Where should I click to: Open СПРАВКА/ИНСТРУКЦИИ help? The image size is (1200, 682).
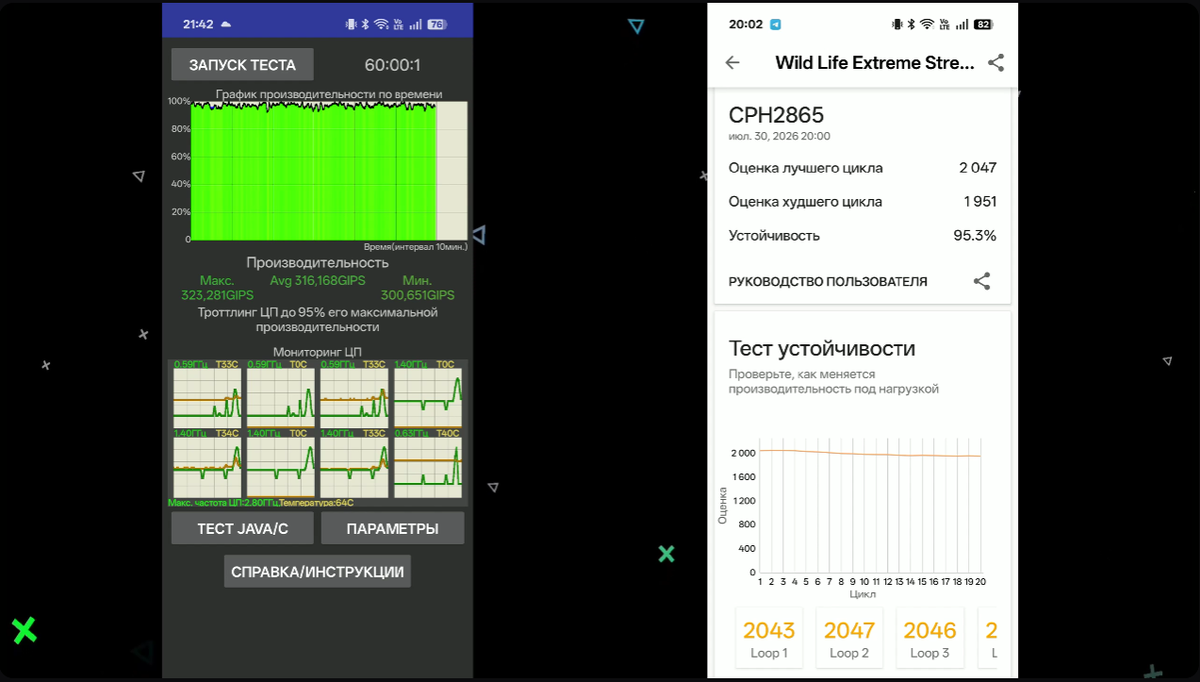tap(317, 572)
